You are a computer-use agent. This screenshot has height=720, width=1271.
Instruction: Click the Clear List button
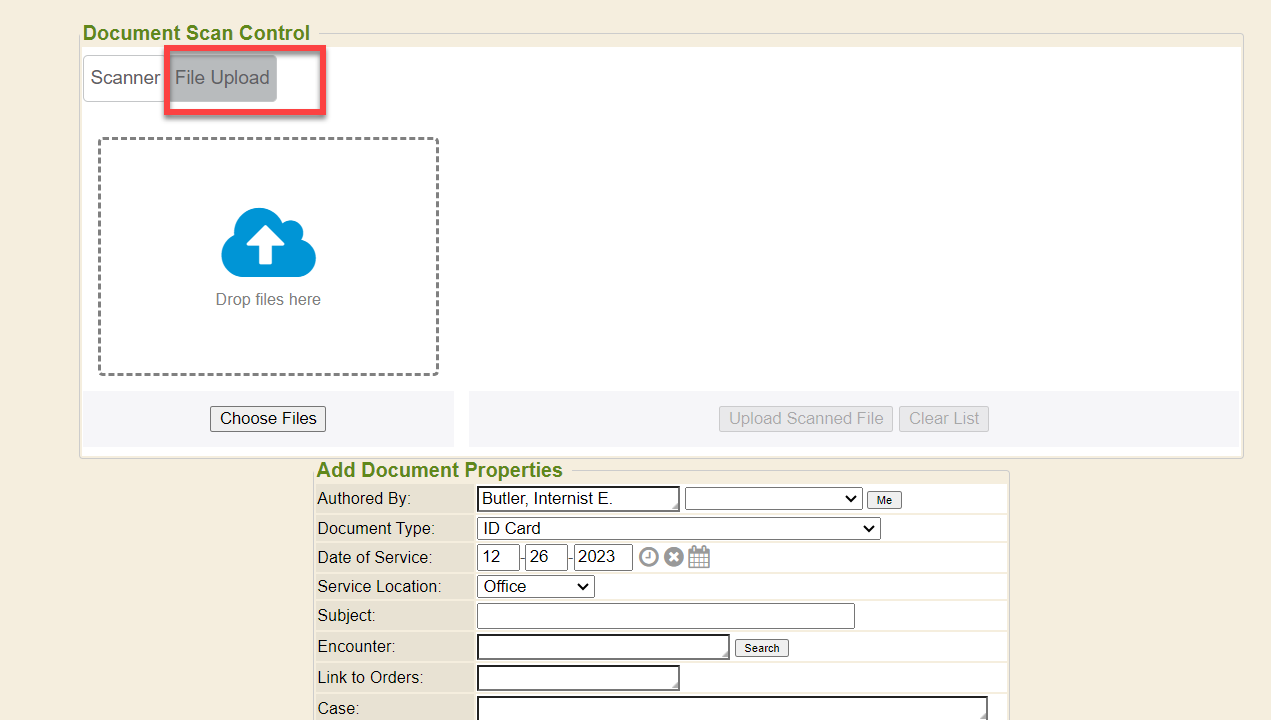(944, 419)
